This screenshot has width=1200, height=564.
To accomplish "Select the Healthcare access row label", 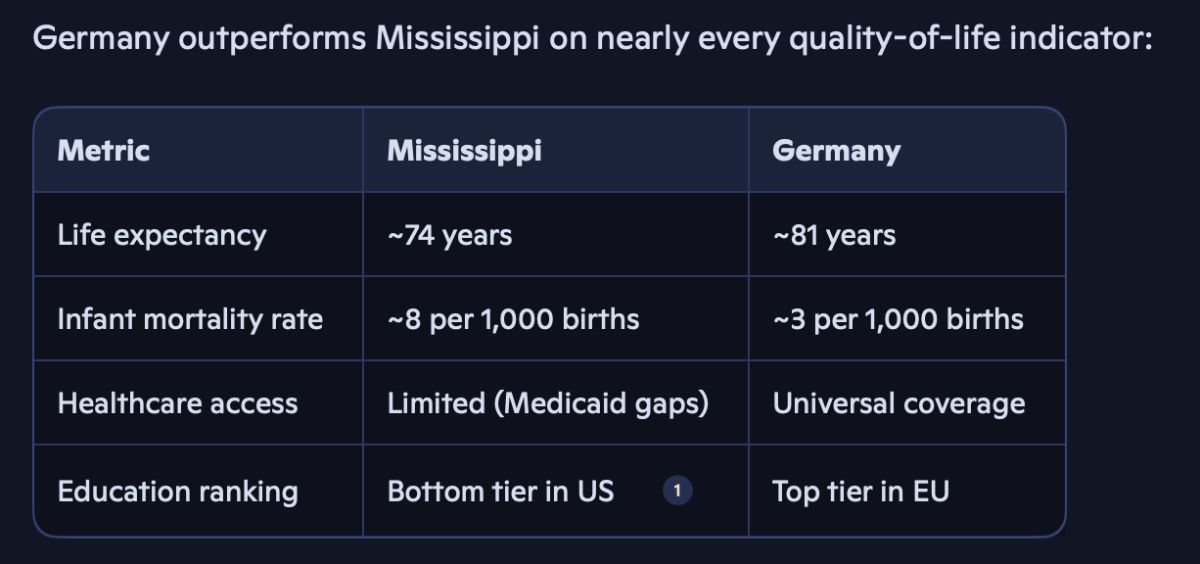I will [x=178, y=403].
